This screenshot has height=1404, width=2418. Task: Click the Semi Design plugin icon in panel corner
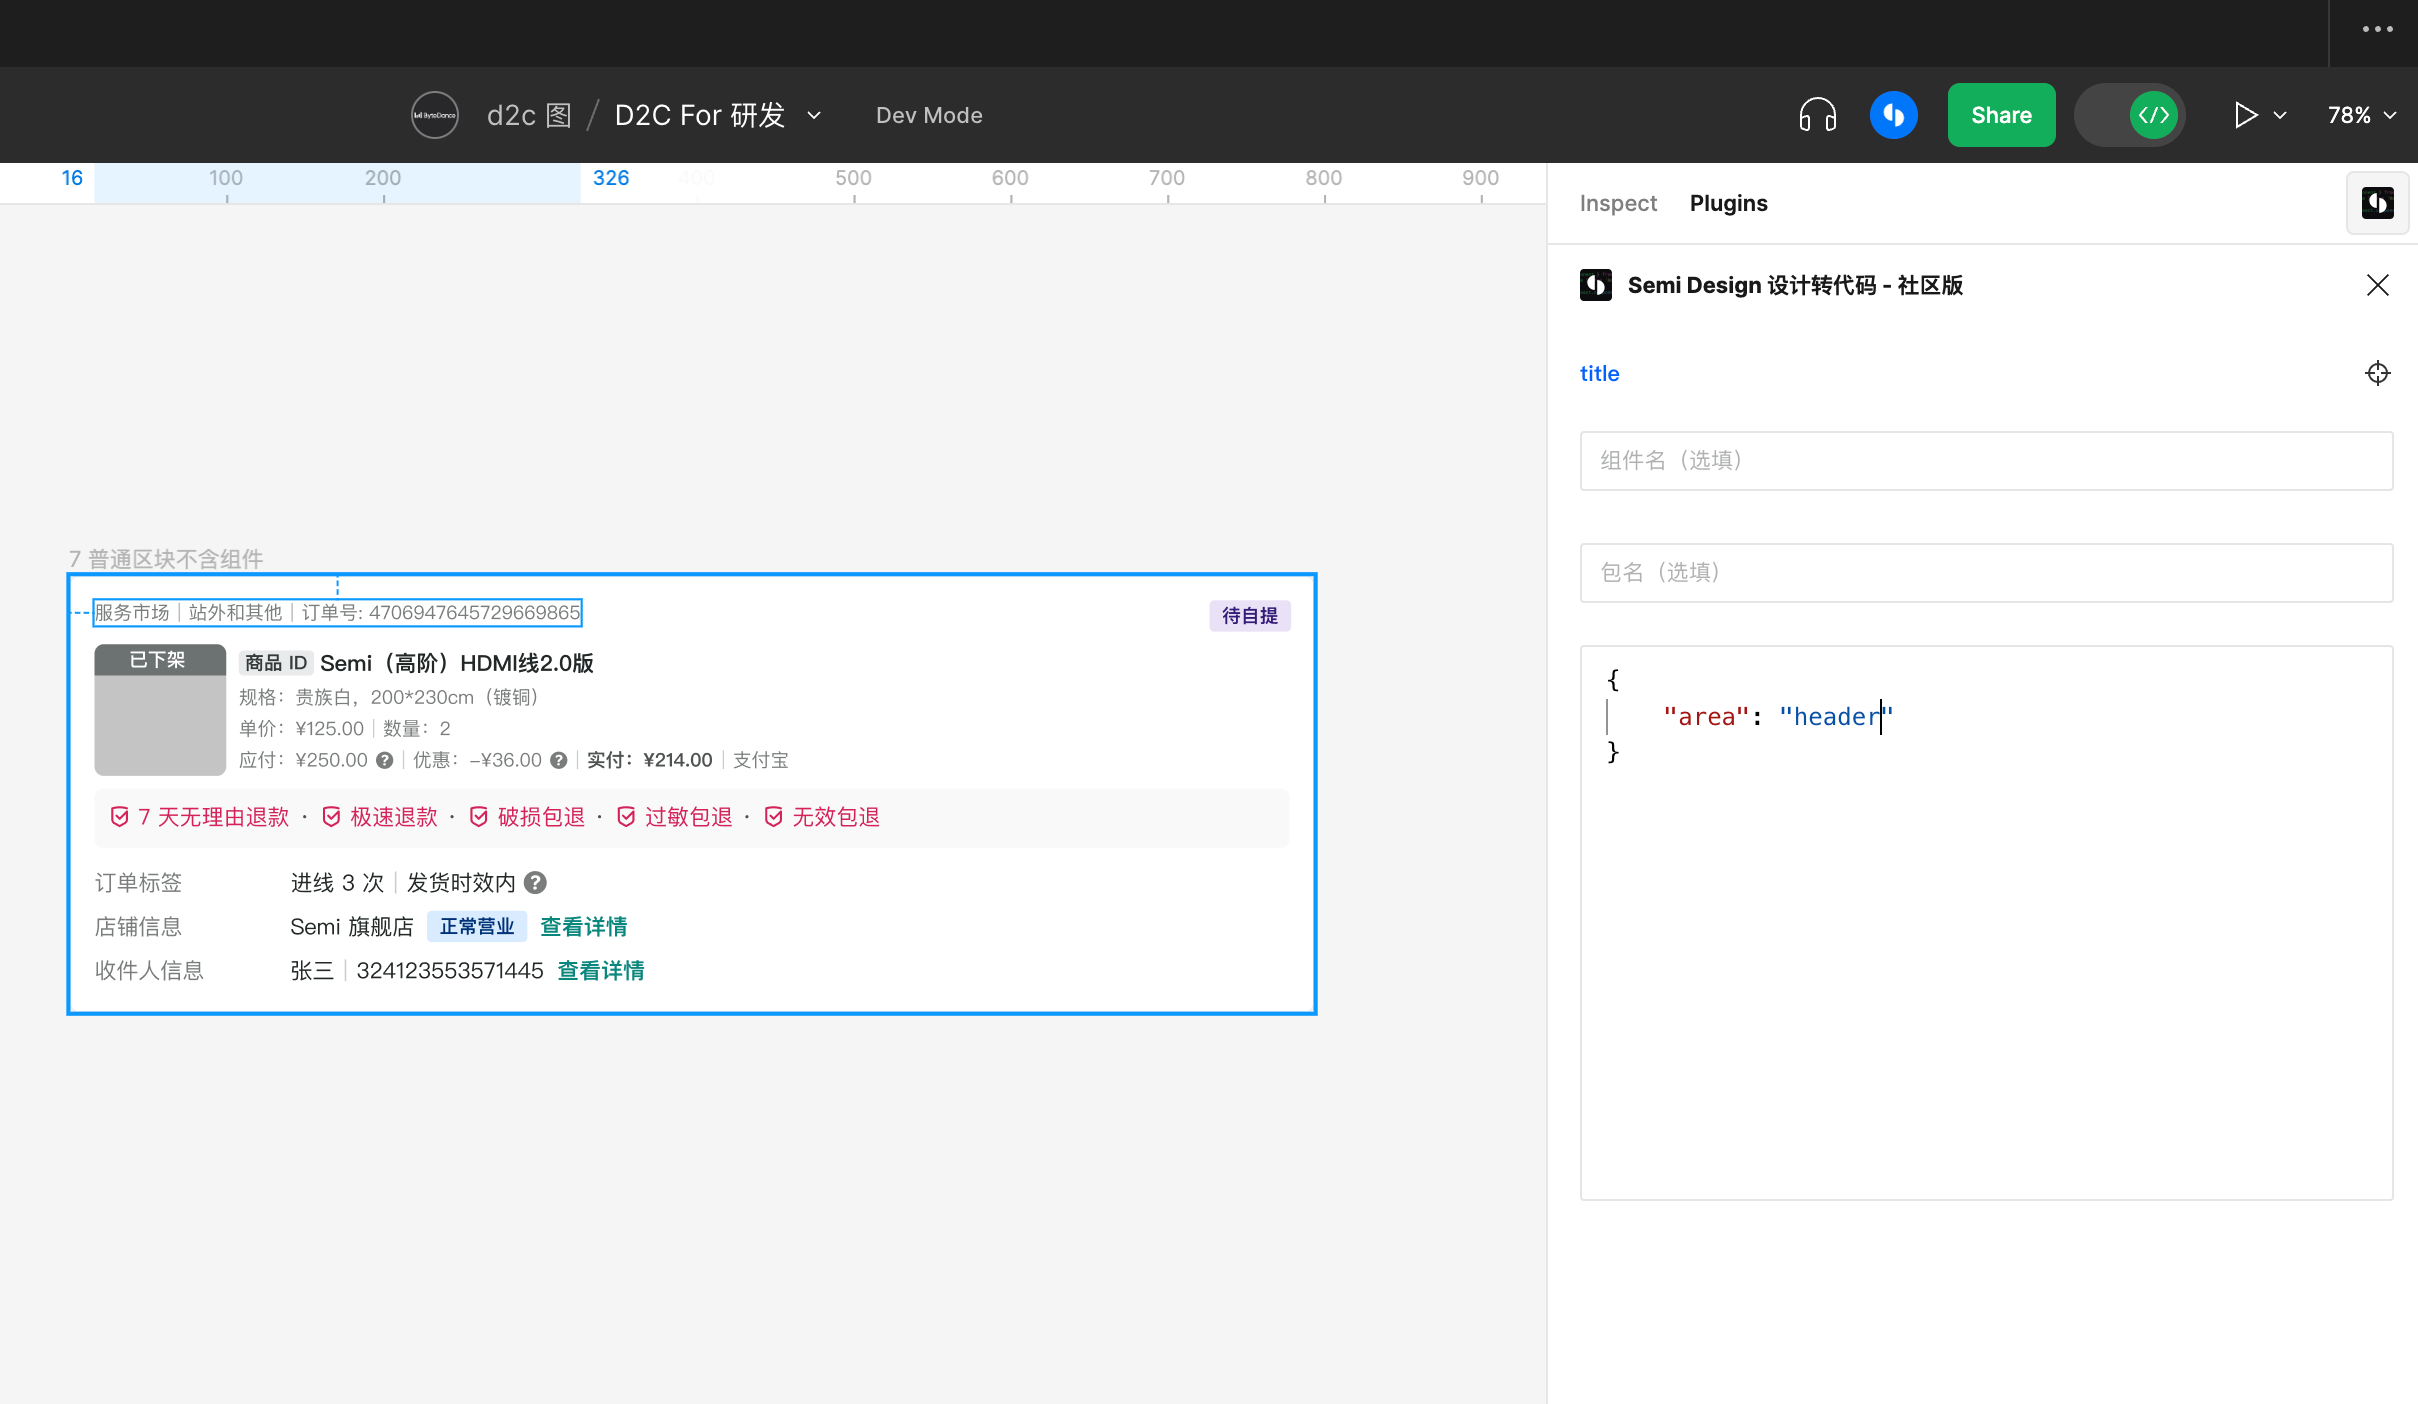pos(2377,203)
